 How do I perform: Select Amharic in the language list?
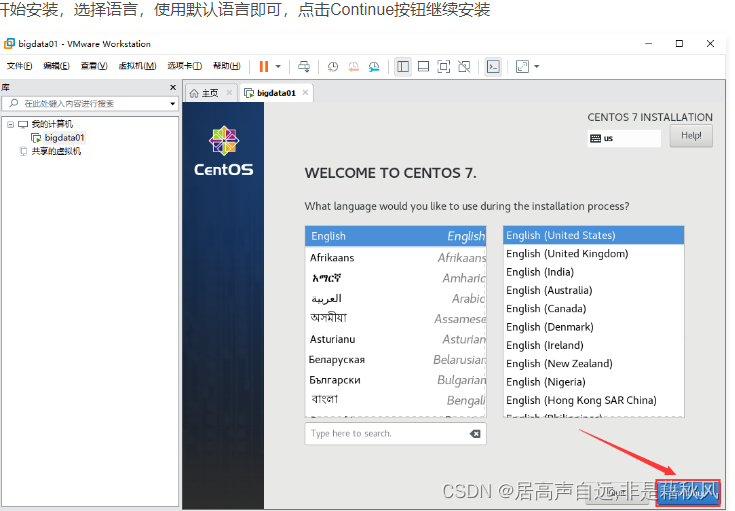tap(396, 278)
